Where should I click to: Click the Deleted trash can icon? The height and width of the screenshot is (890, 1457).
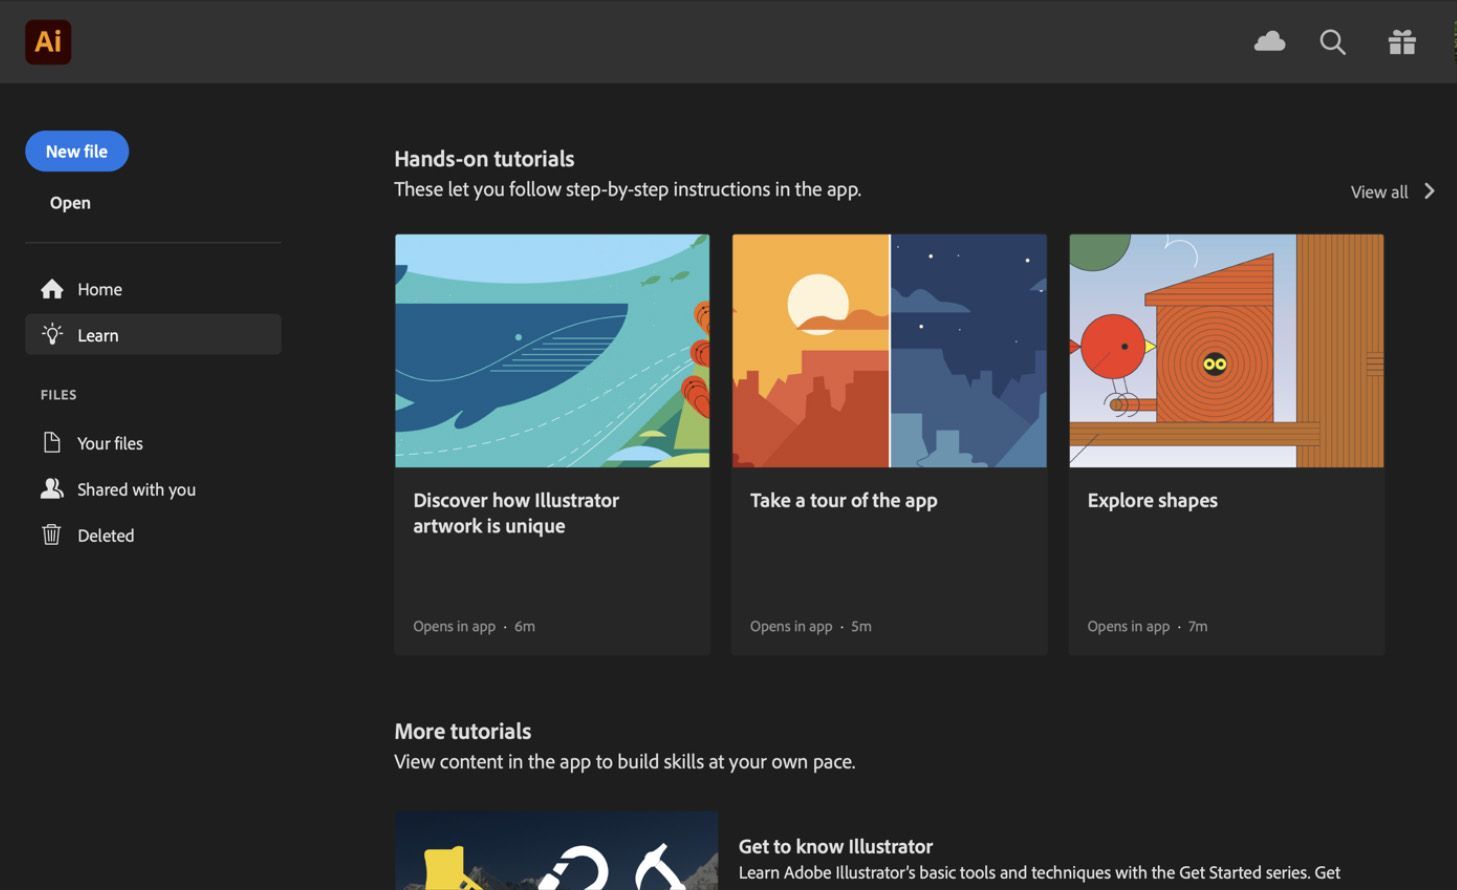[x=52, y=534]
